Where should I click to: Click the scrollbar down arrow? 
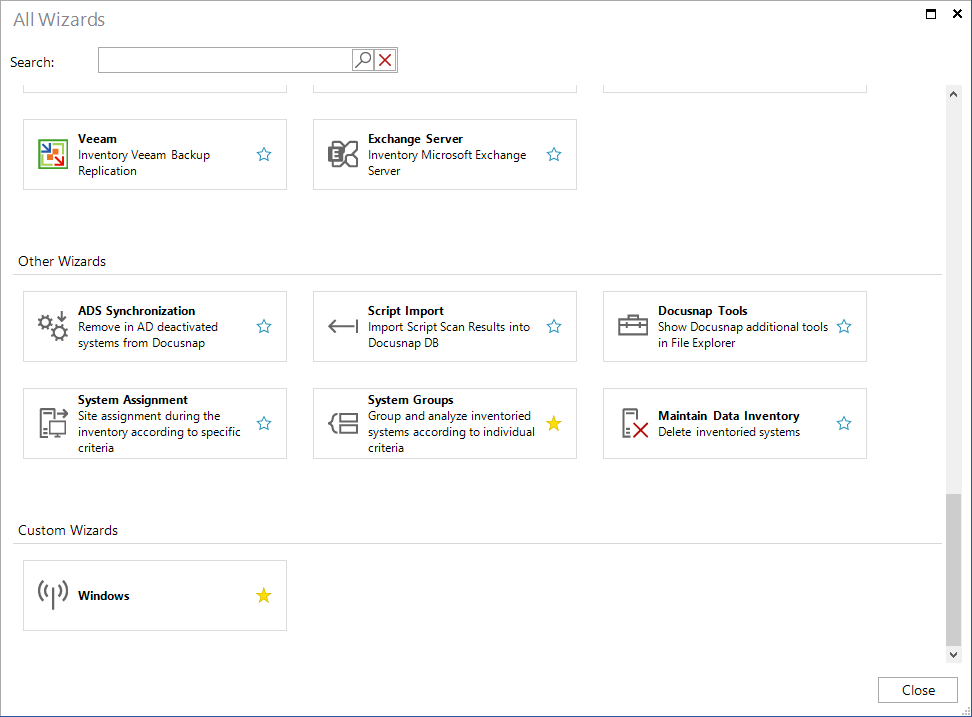pos(953,654)
